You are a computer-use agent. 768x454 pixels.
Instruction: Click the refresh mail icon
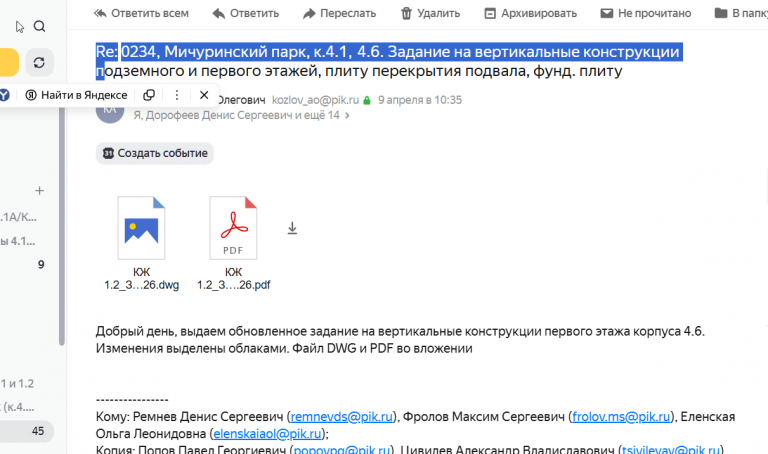39,62
